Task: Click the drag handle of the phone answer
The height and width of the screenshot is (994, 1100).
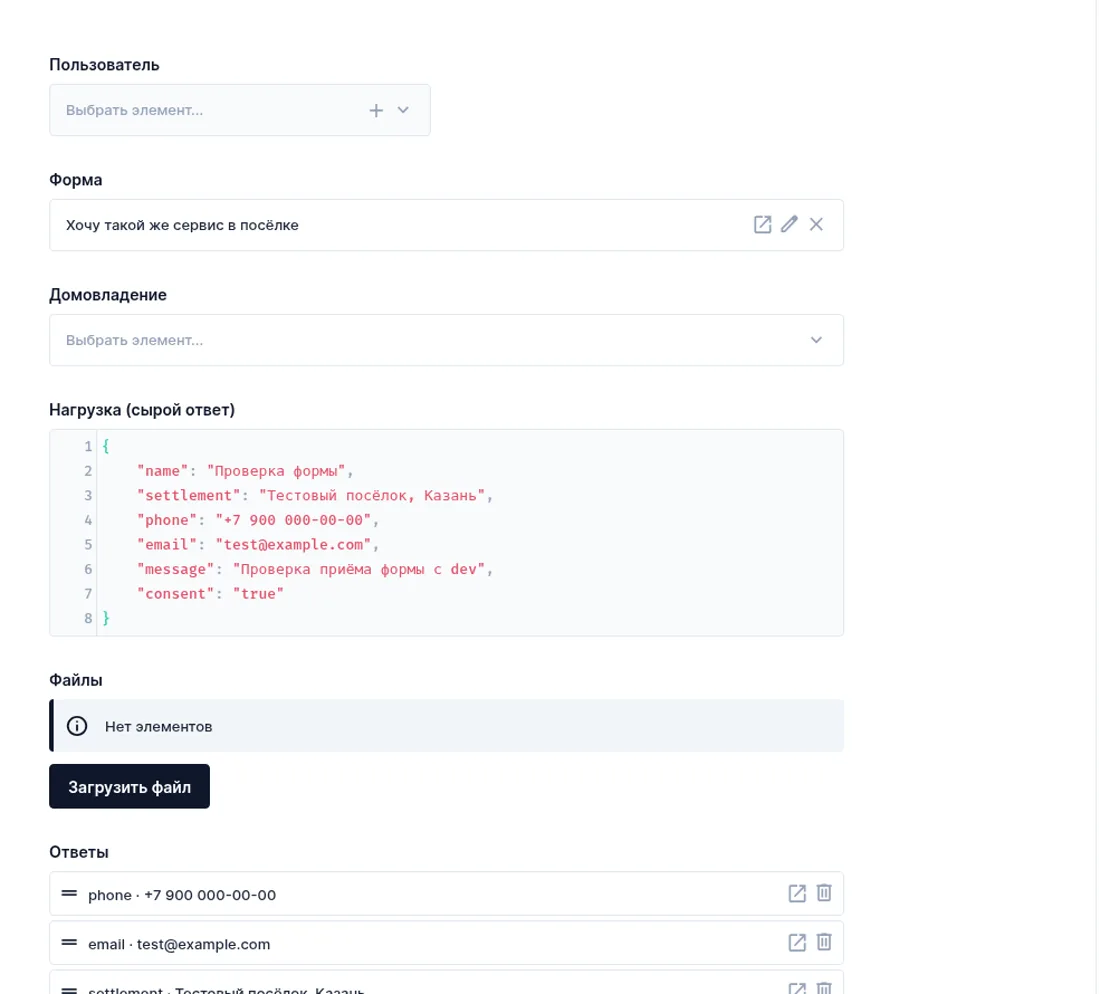Action: coord(69,894)
